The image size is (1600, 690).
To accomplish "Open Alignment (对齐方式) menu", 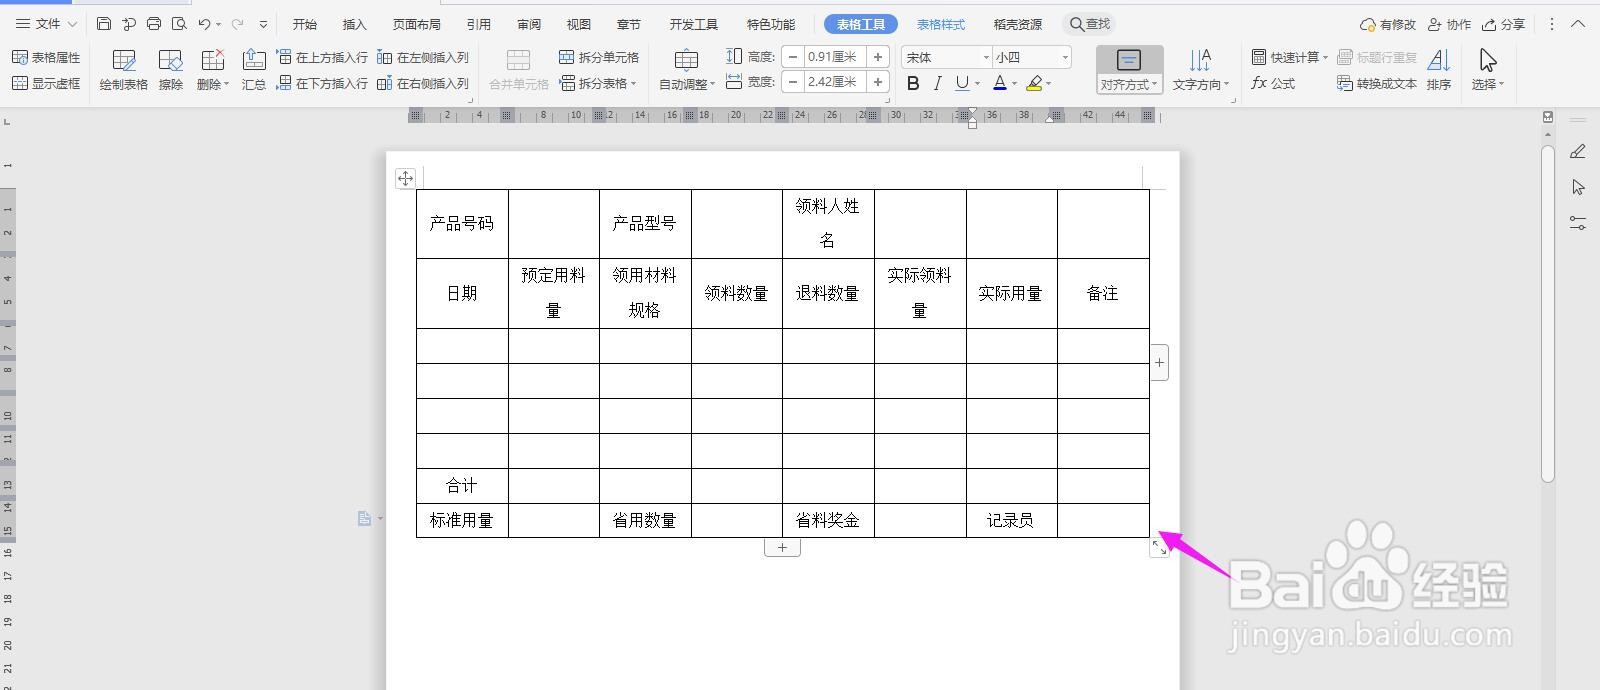I will click(1129, 70).
